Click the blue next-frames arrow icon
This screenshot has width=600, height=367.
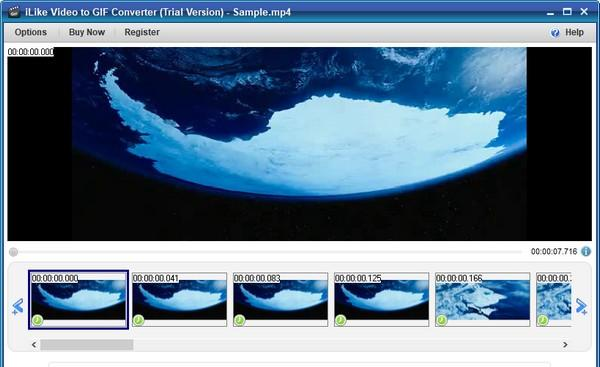click(x=582, y=306)
